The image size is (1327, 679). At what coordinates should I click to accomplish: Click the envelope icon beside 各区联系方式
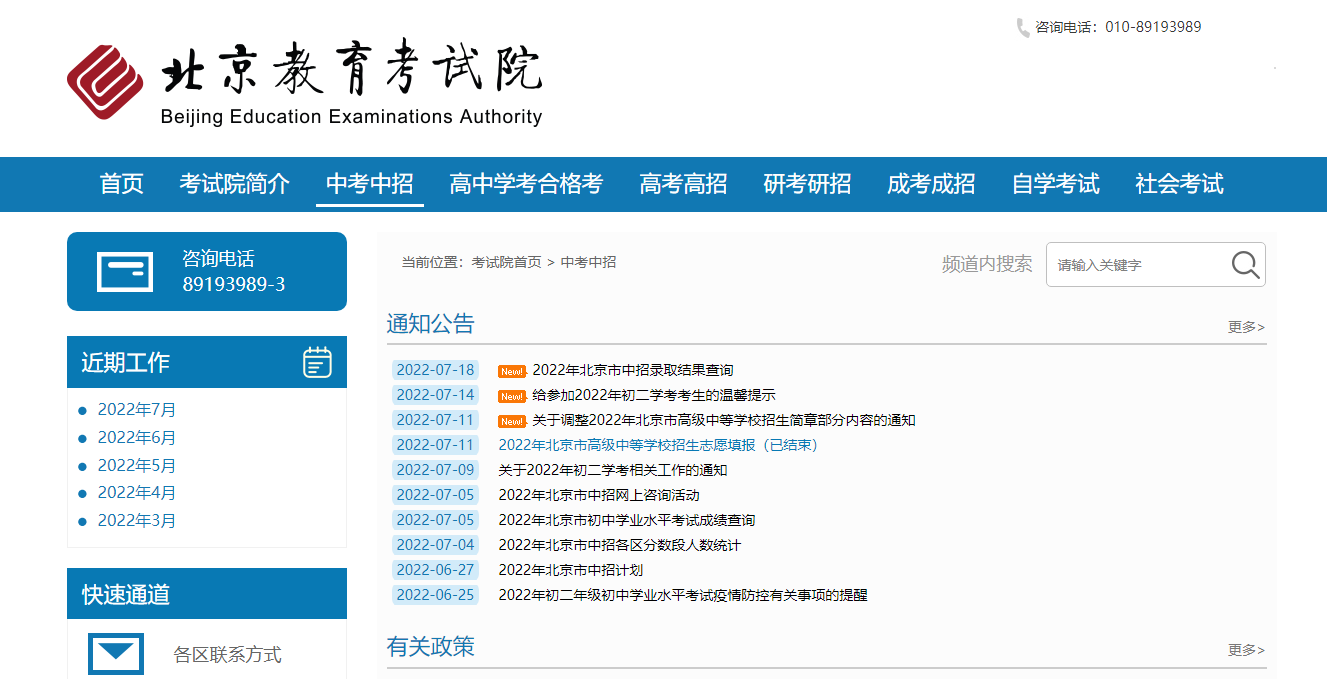[x=116, y=654]
